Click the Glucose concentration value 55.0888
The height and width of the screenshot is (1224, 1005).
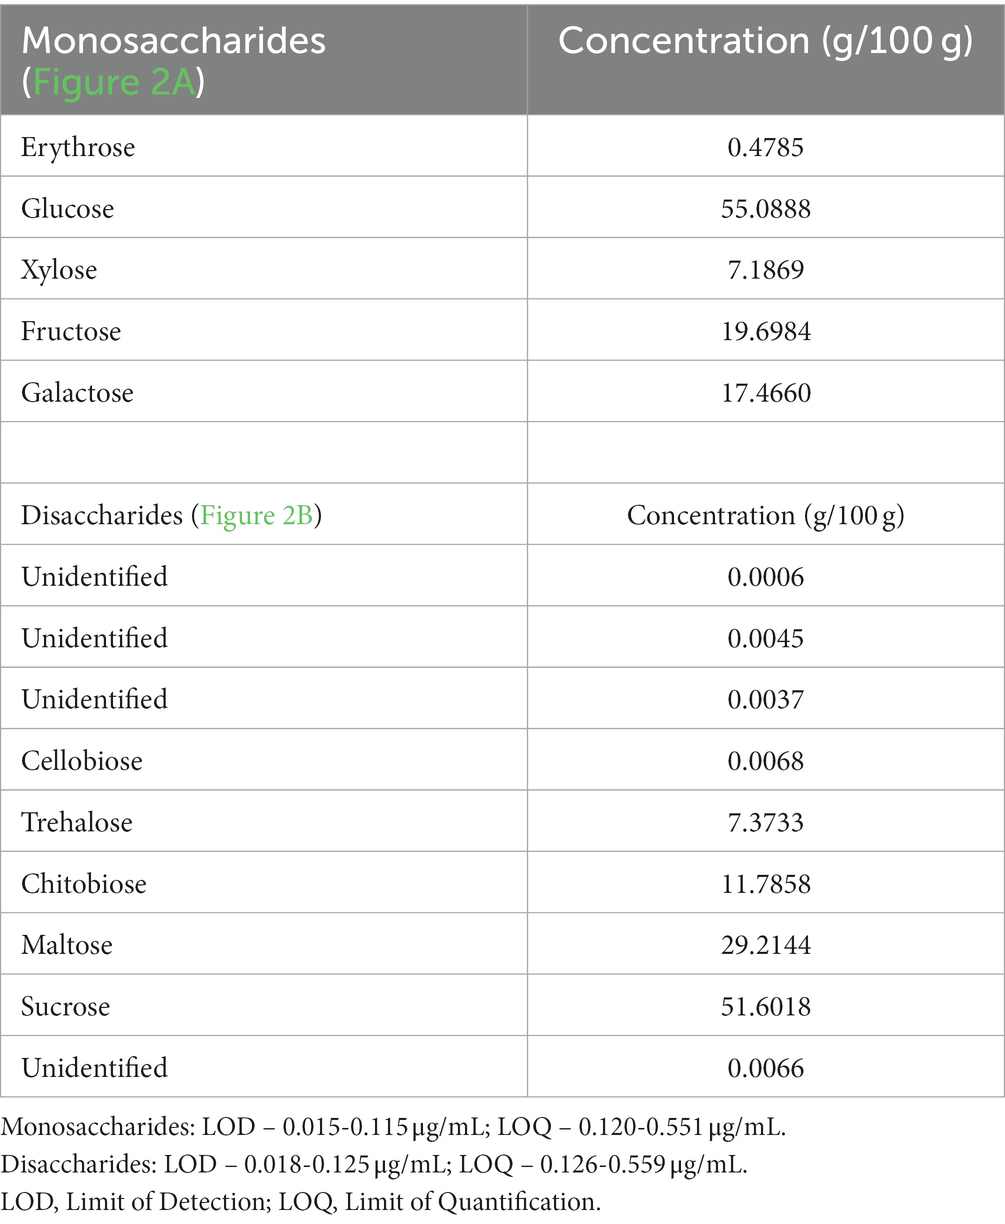tap(766, 208)
